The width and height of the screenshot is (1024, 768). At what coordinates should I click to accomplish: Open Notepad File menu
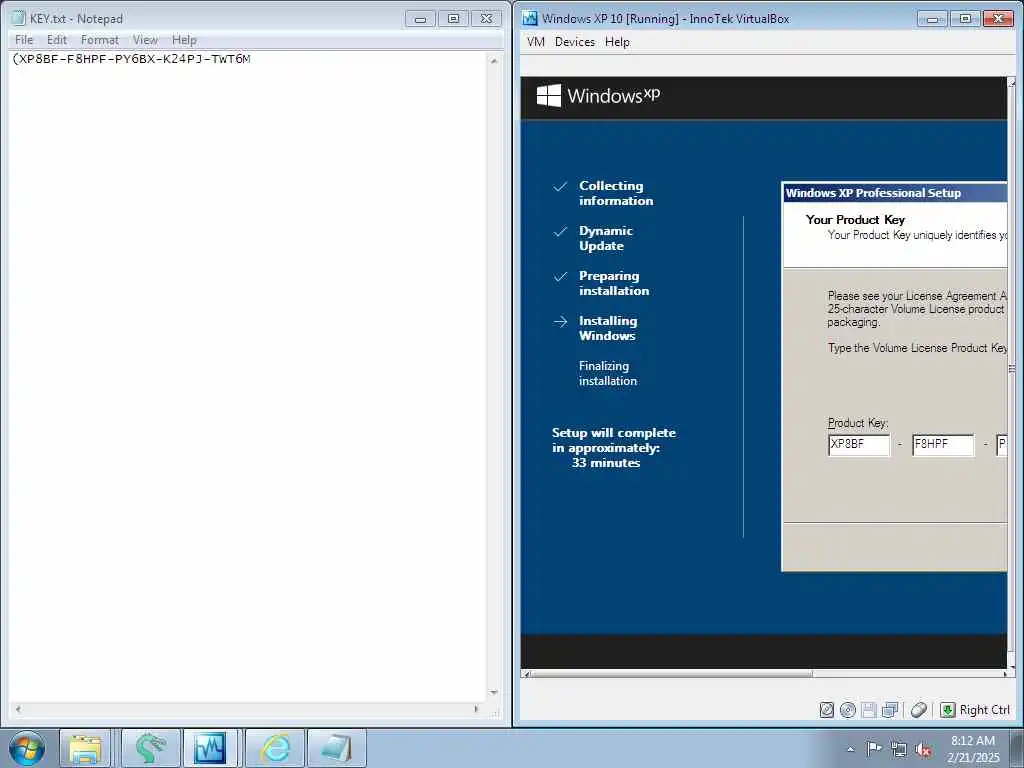pos(24,40)
